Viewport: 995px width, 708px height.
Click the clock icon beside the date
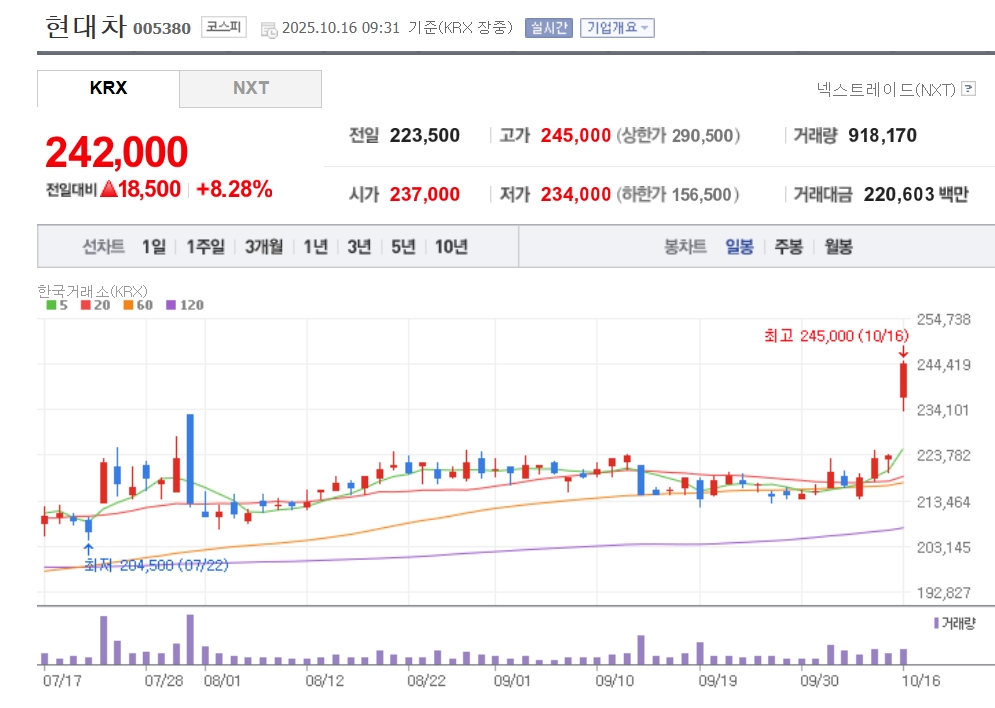click(269, 29)
